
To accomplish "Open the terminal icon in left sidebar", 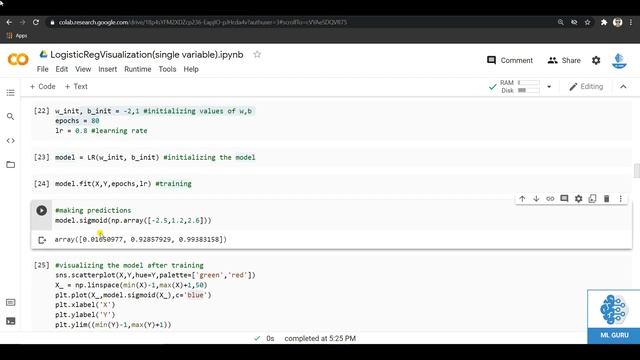I will click(x=11, y=321).
